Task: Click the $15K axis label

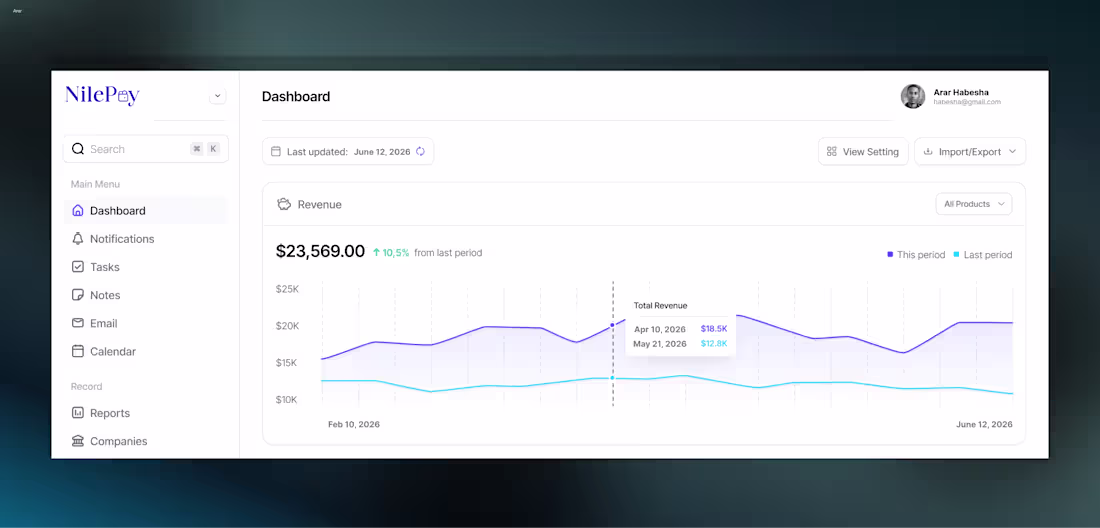Action: pos(288,363)
